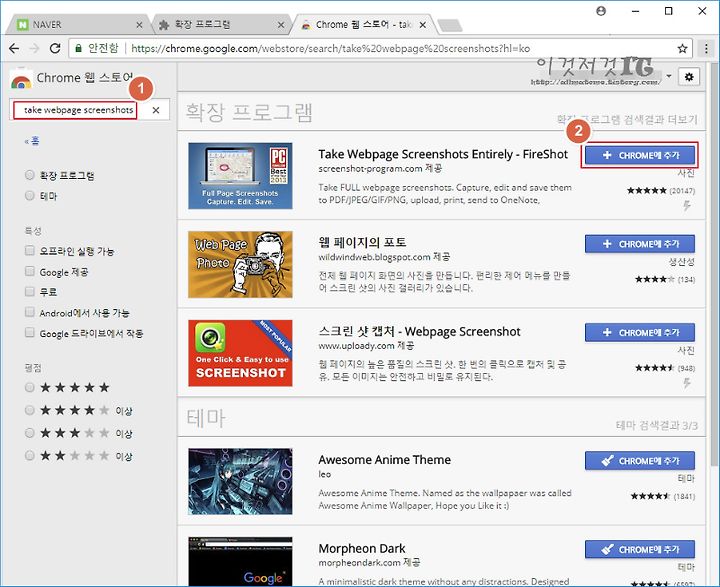
Task: Close the NAVER tab
Action: (140, 25)
